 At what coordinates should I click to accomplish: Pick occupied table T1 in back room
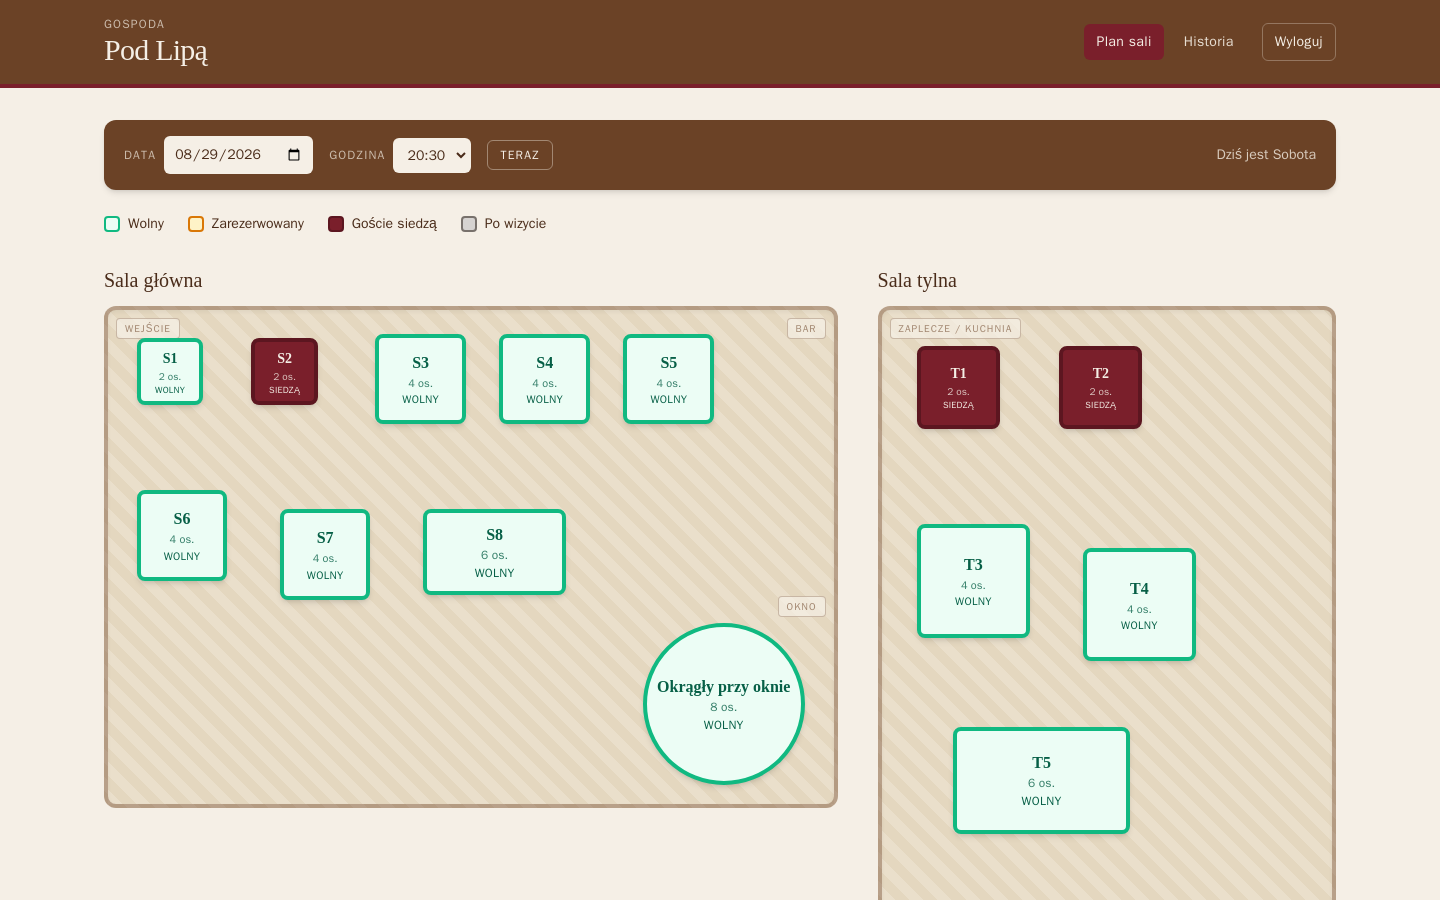click(x=958, y=388)
